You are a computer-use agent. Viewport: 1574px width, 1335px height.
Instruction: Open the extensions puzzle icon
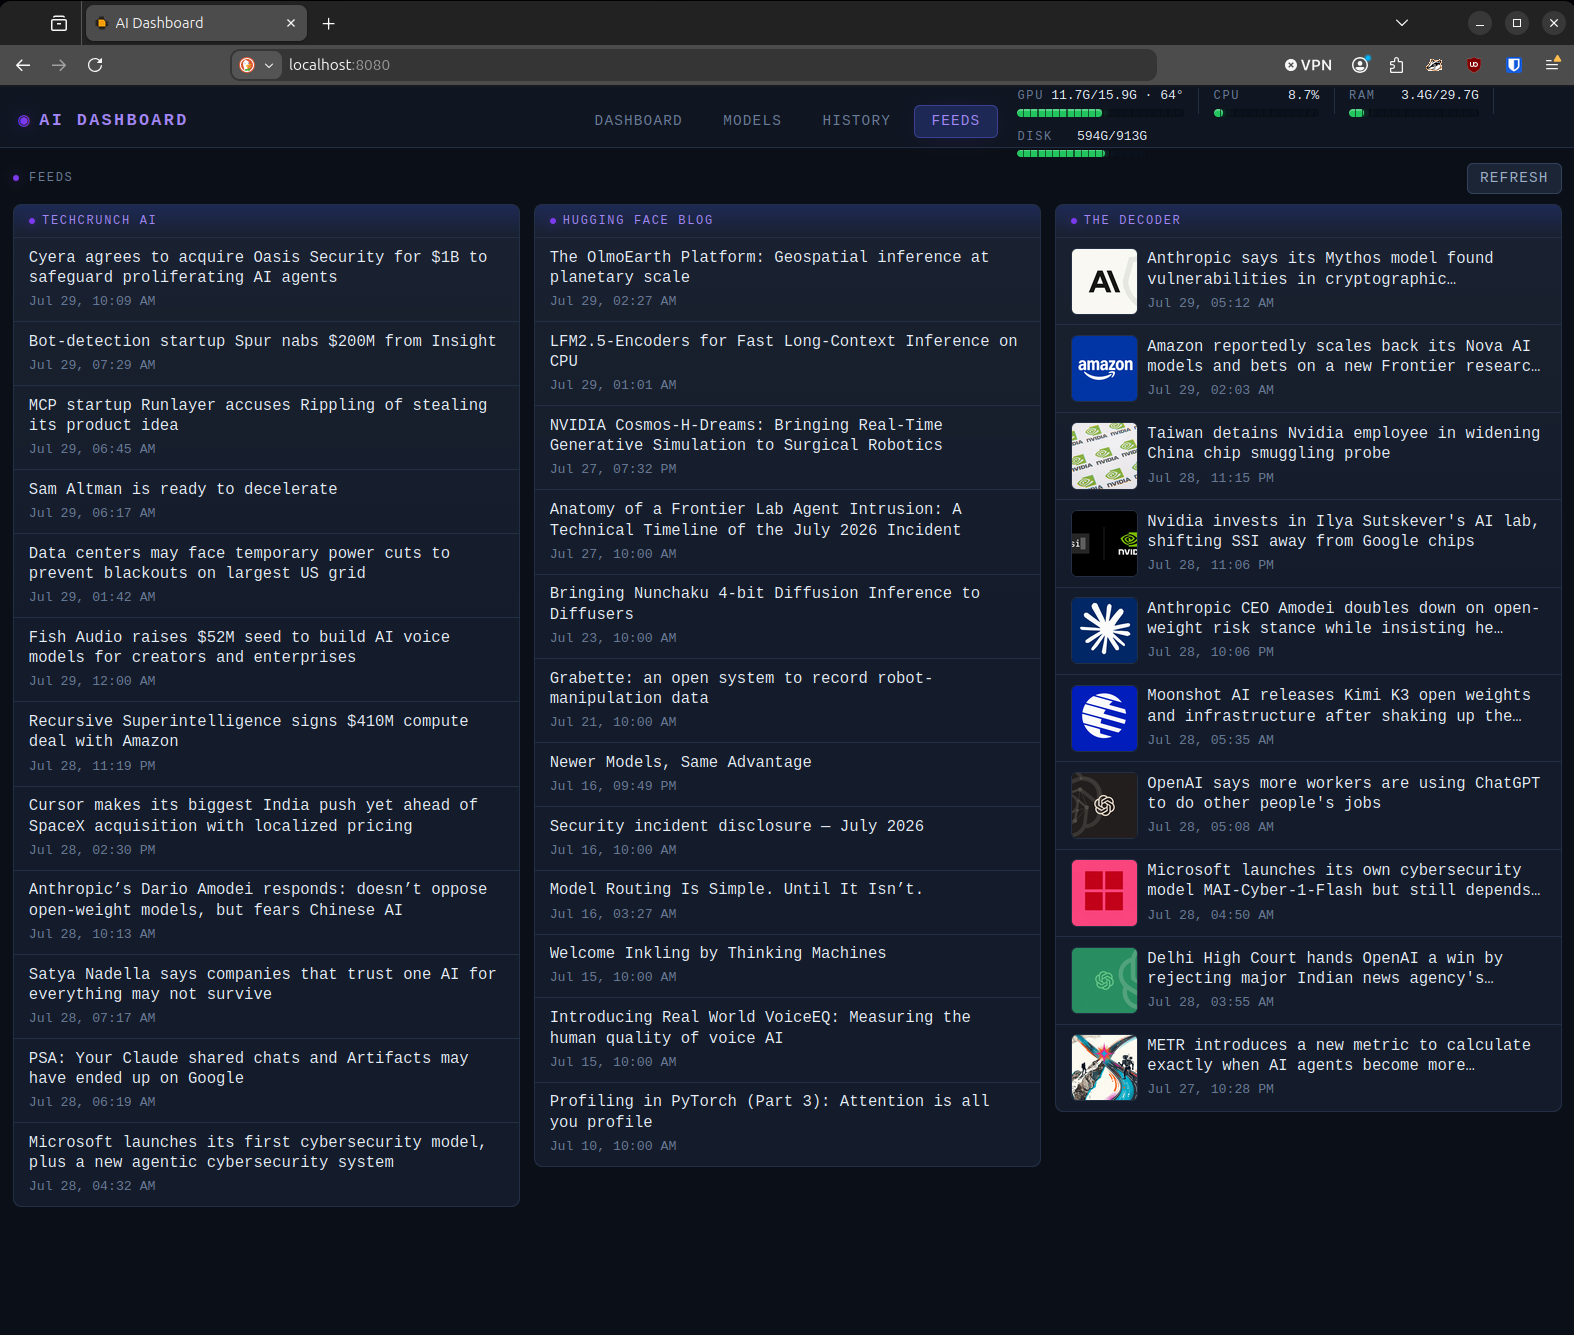1397,65
